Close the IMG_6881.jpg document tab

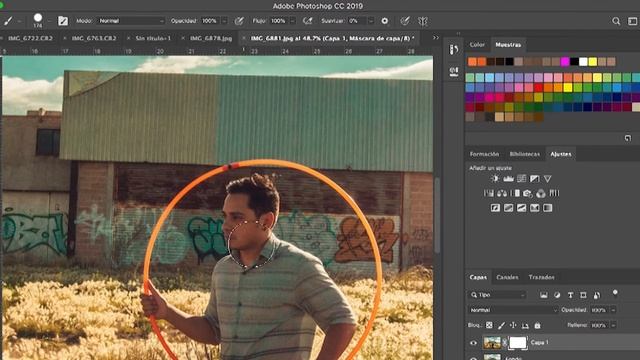244,38
